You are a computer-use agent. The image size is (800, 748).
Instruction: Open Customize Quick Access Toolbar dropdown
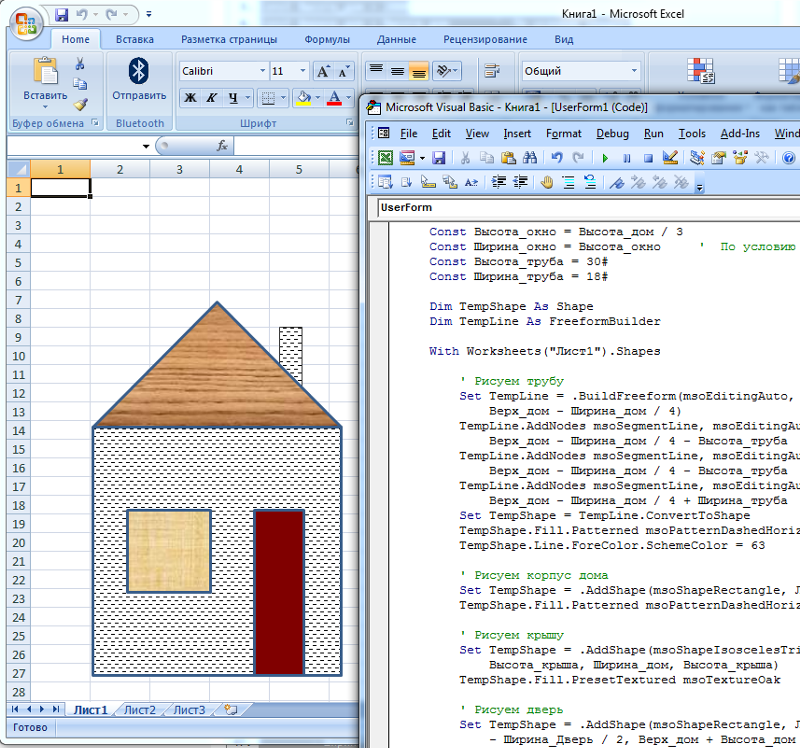[148, 14]
